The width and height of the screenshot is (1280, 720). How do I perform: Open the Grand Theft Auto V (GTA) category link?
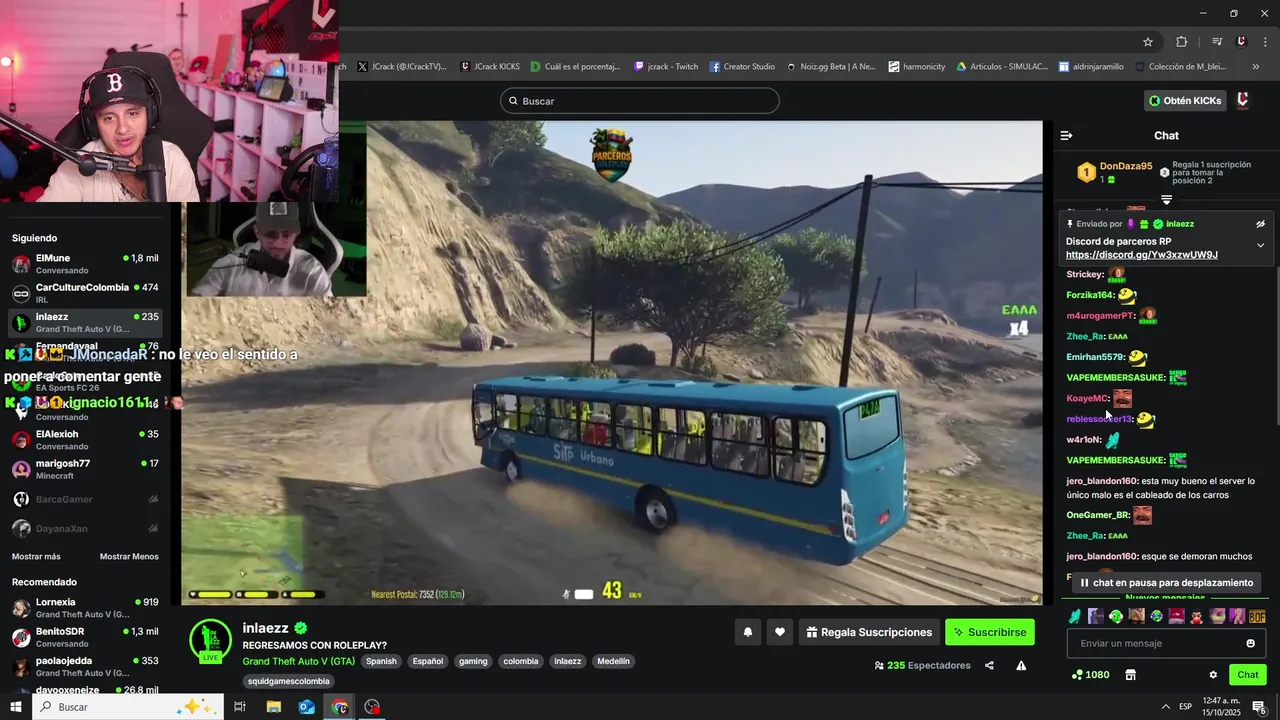tap(298, 661)
